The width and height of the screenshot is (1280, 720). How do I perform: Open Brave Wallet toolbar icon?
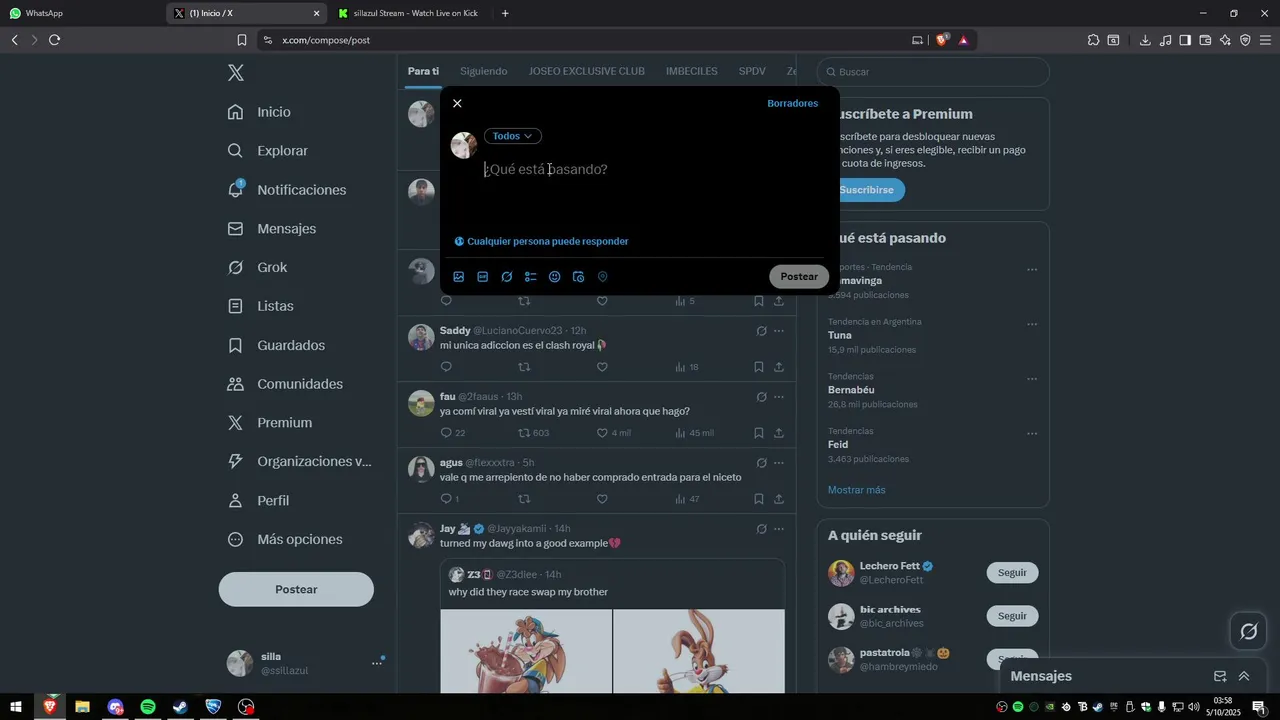coord(1205,40)
